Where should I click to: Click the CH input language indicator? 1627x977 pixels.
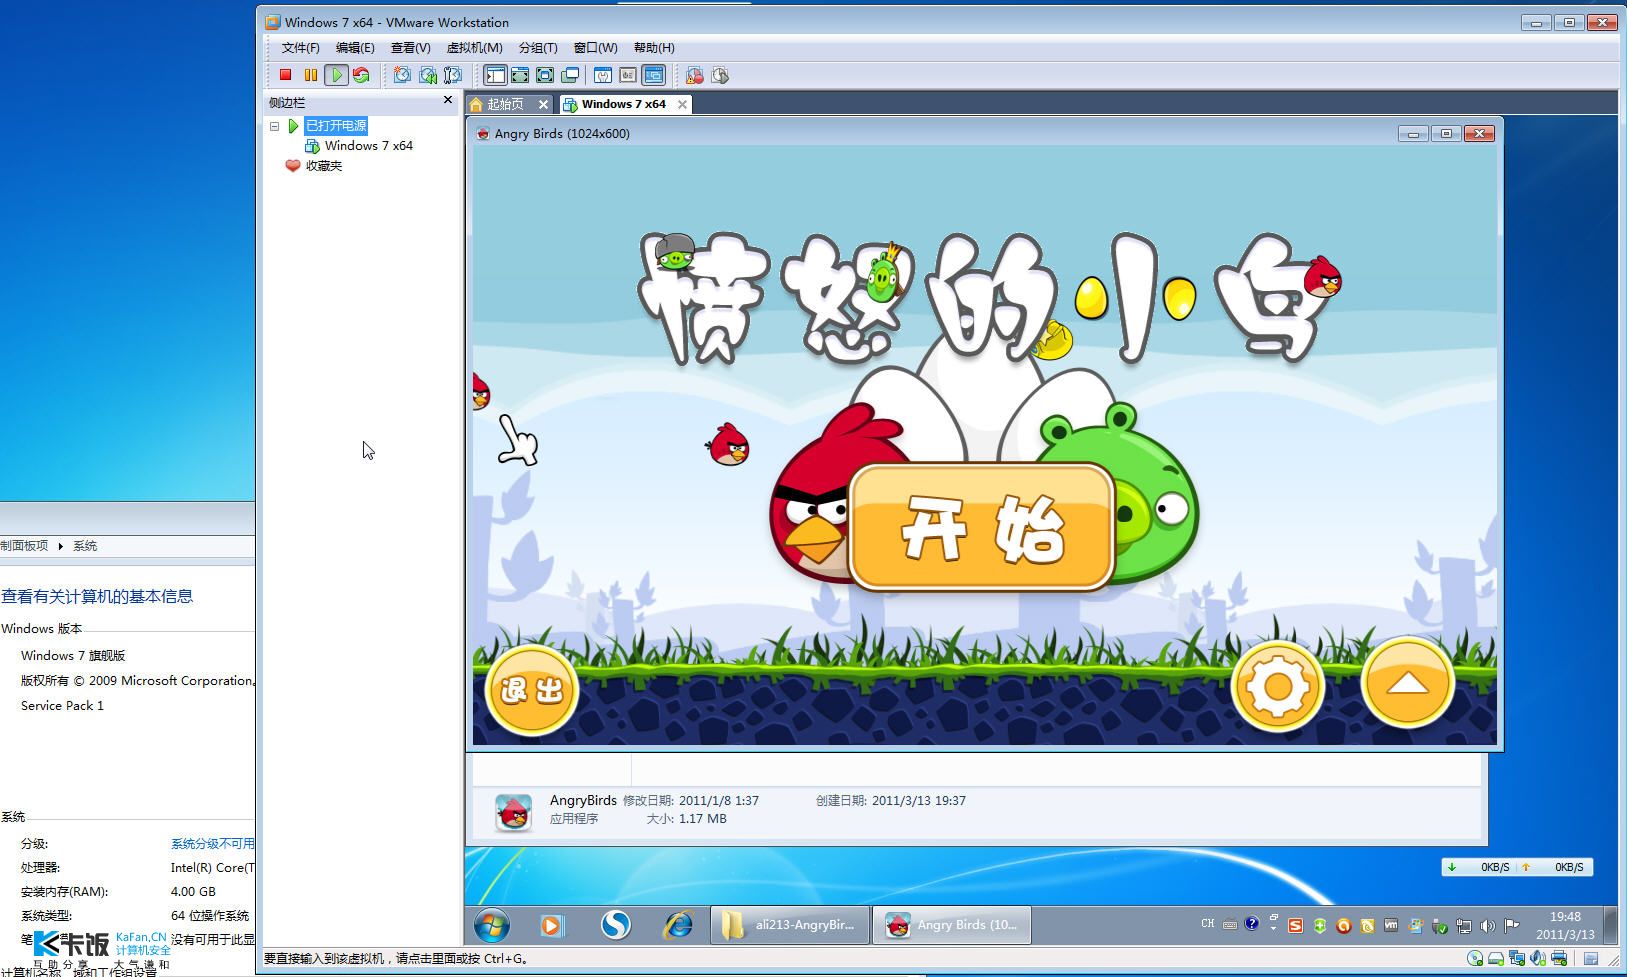[1207, 924]
